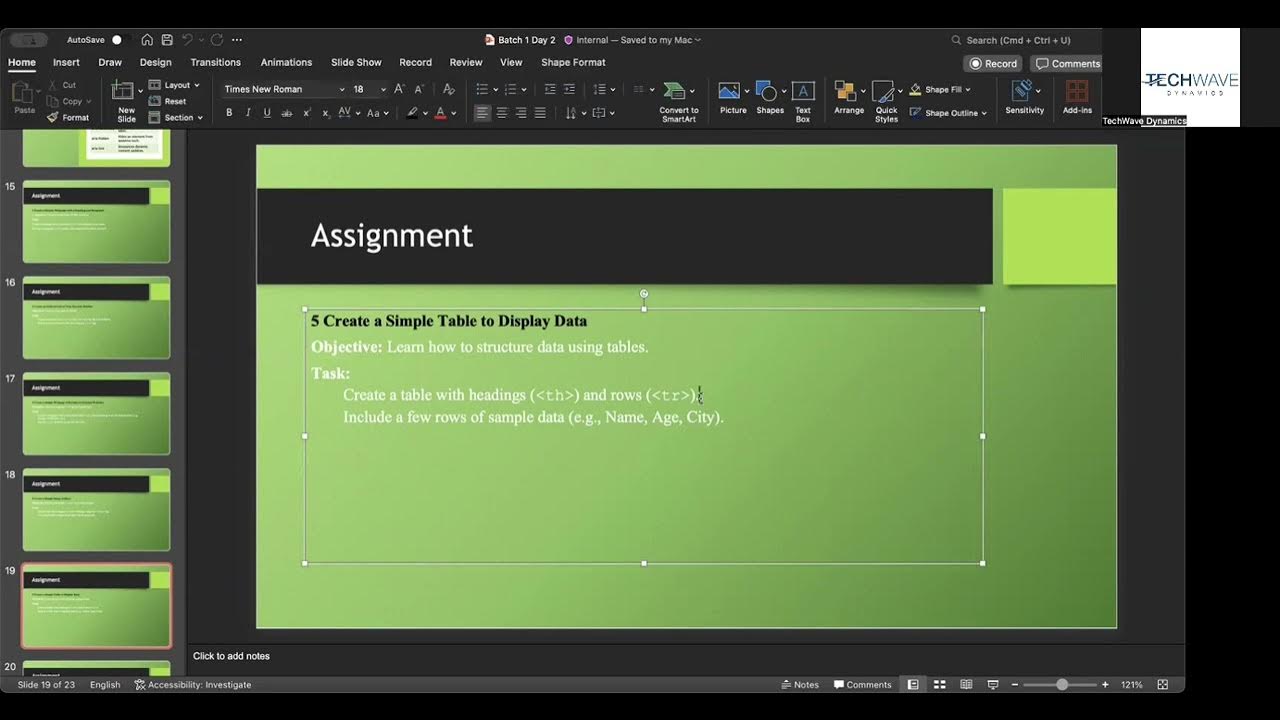This screenshot has width=1280, height=720.
Task: Toggle Italic formatting
Action: [x=248, y=113]
